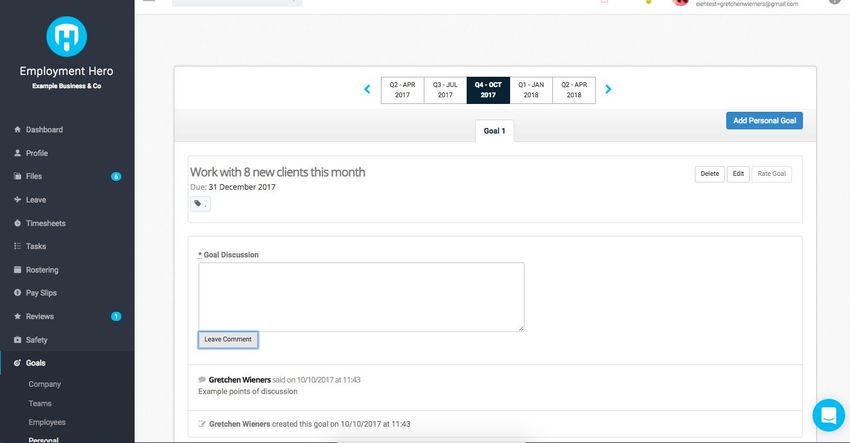
Task: Click the Goals target icon
Action: click(x=17, y=363)
